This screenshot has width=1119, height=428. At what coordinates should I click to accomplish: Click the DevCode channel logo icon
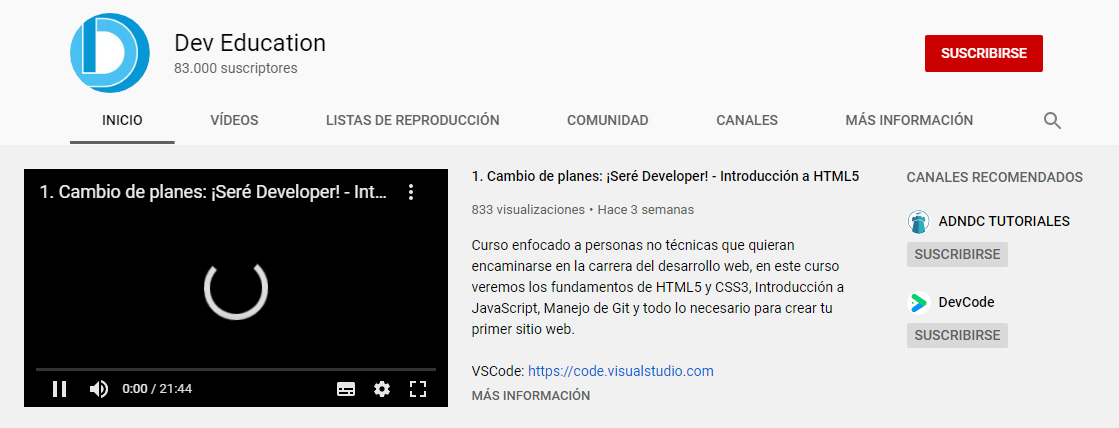tap(918, 302)
